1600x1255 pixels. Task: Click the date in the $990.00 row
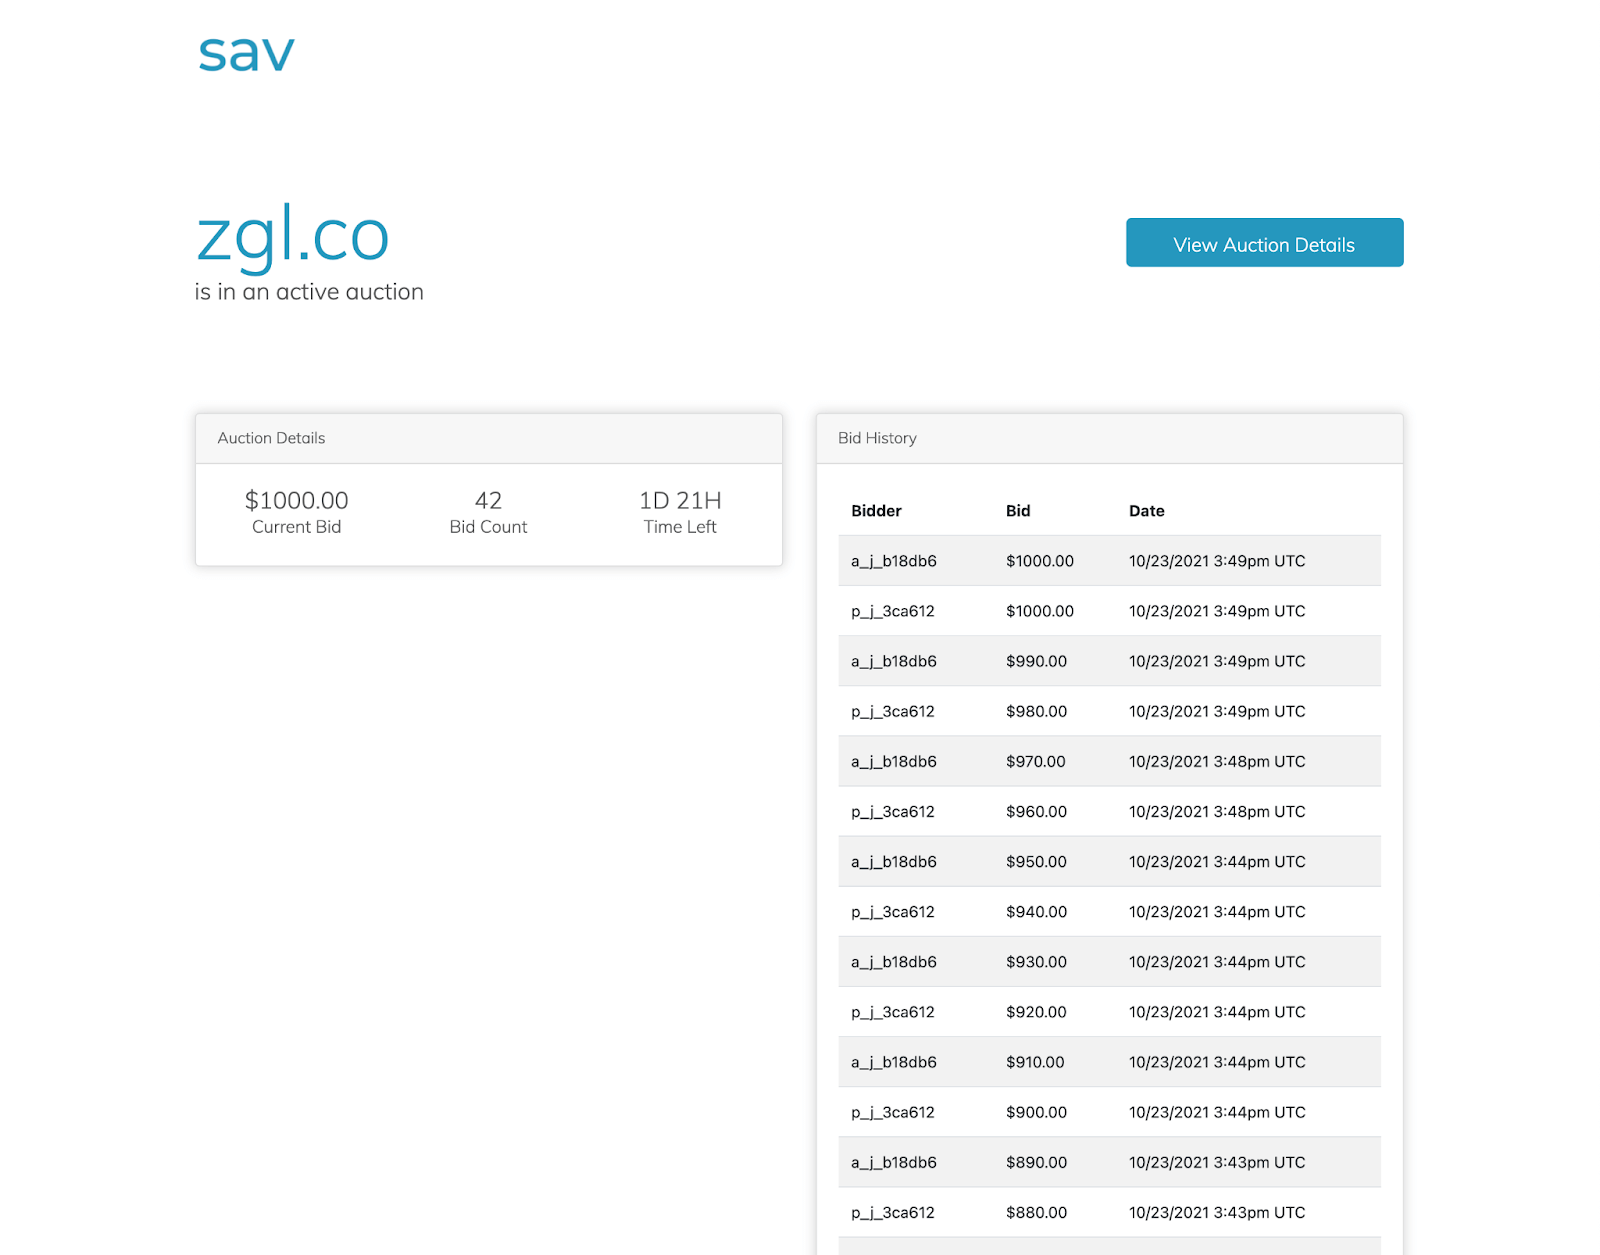pos(1217,661)
